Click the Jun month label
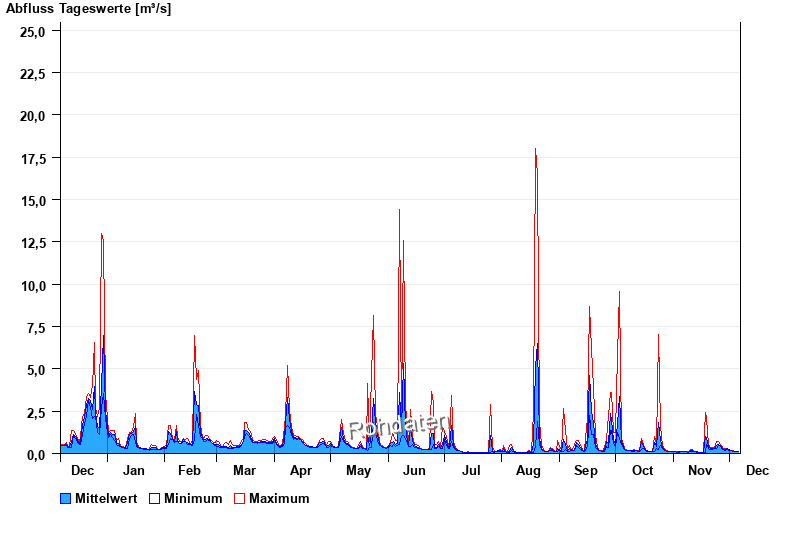800x550 pixels. (414, 471)
